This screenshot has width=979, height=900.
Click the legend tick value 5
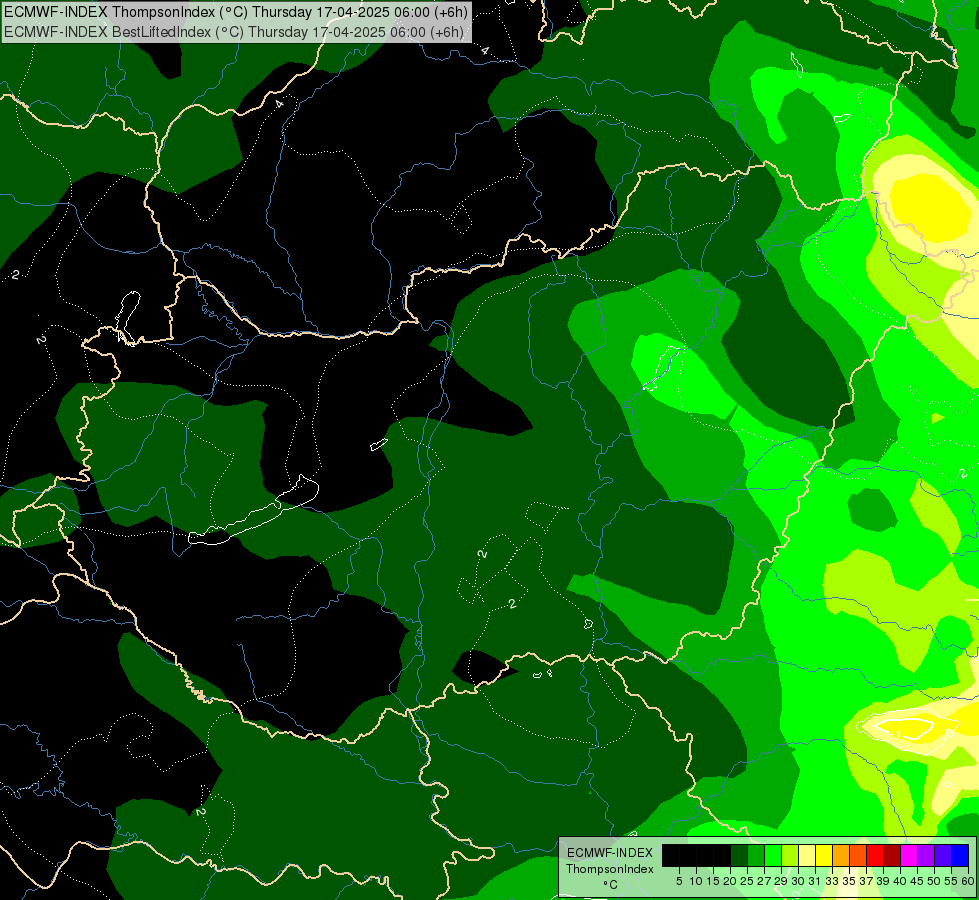(679, 881)
